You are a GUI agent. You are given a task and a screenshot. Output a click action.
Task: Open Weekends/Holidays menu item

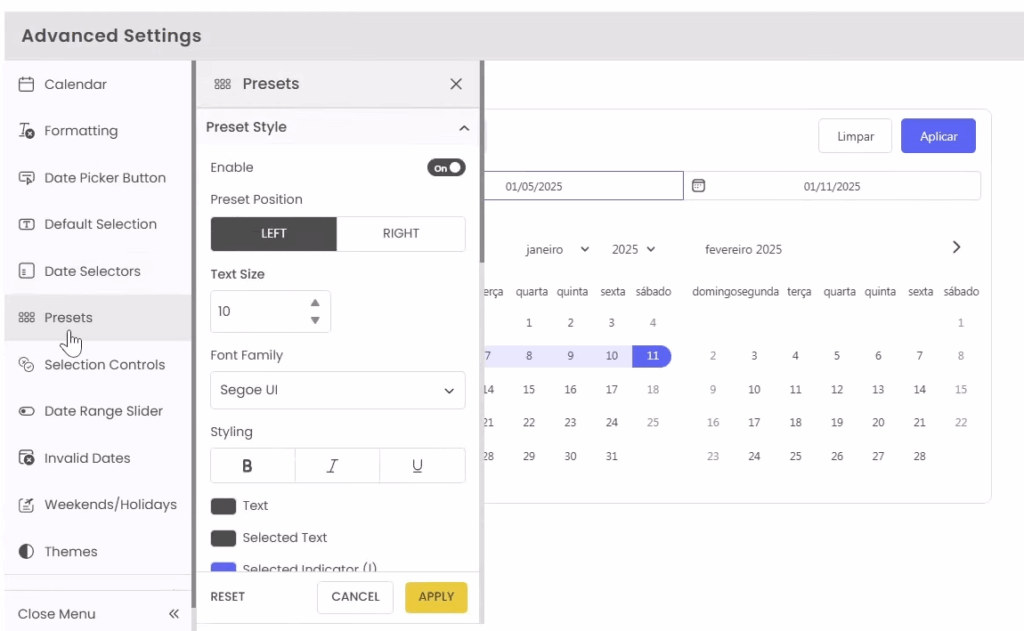[98, 504]
